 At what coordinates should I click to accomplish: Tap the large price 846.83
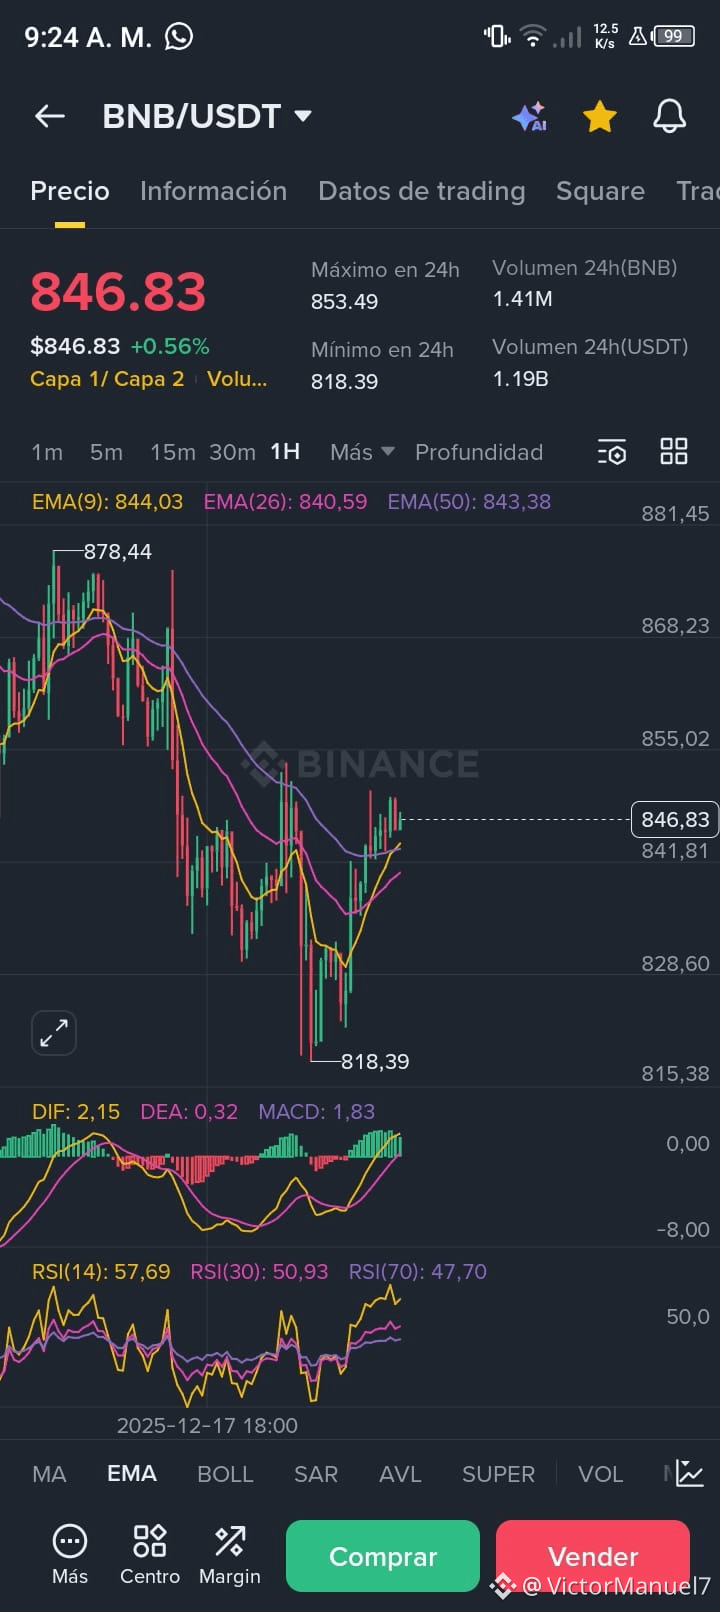(118, 292)
